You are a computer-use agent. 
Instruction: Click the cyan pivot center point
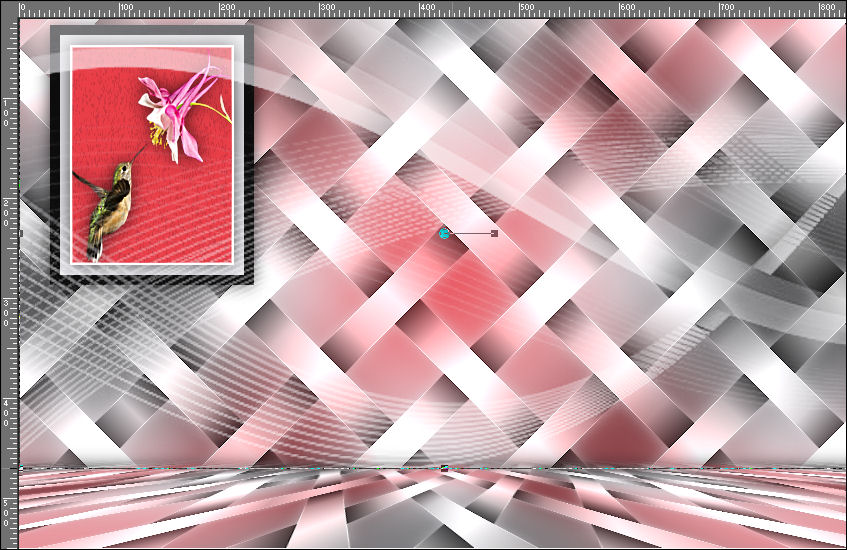coord(444,233)
